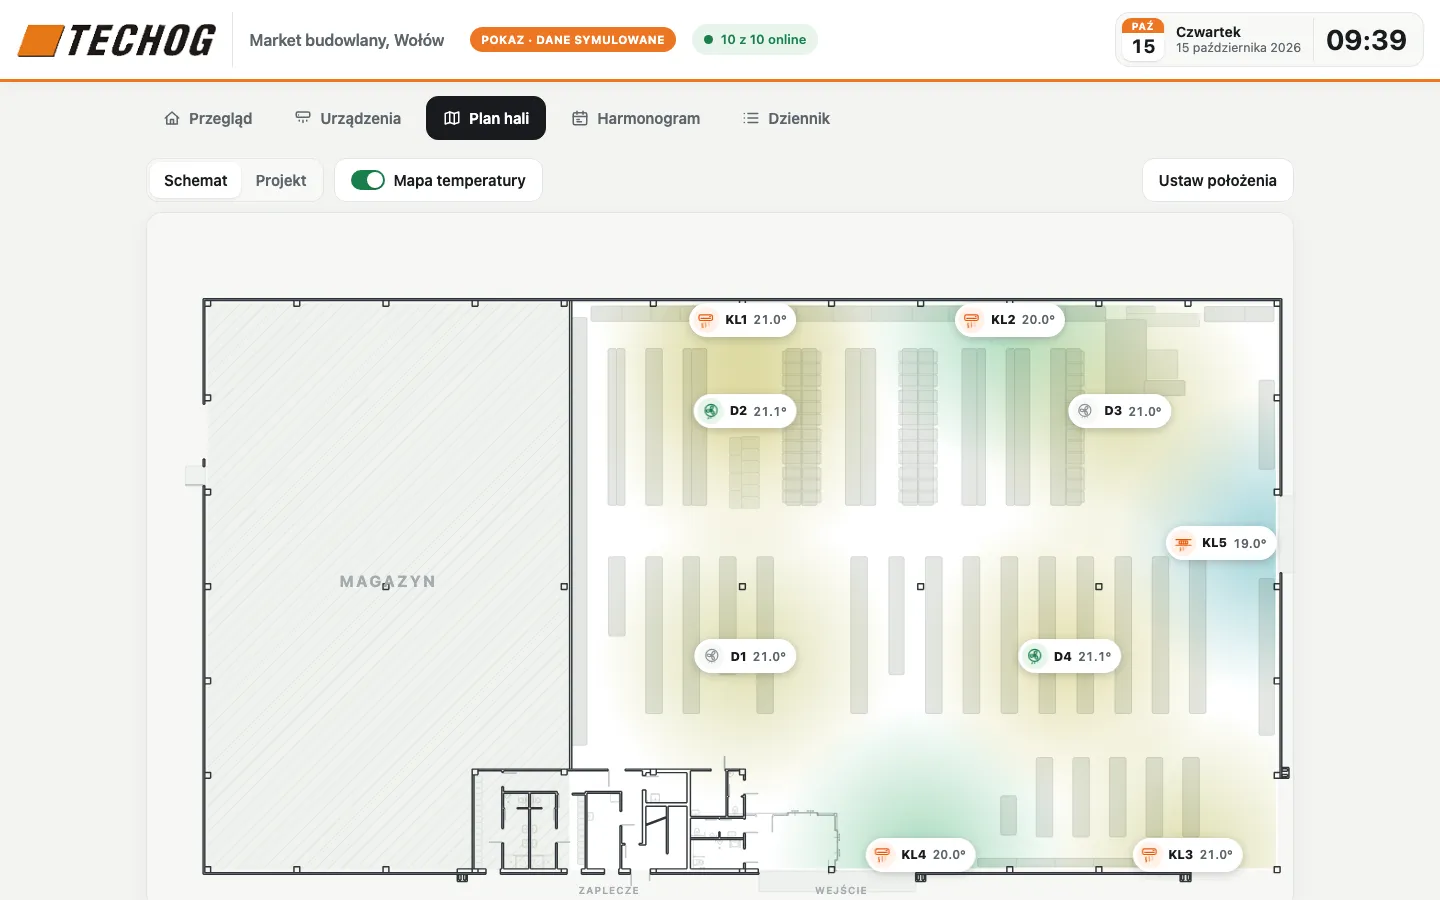
Task: Click the KL2 air conditioner icon
Action: (x=971, y=320)
